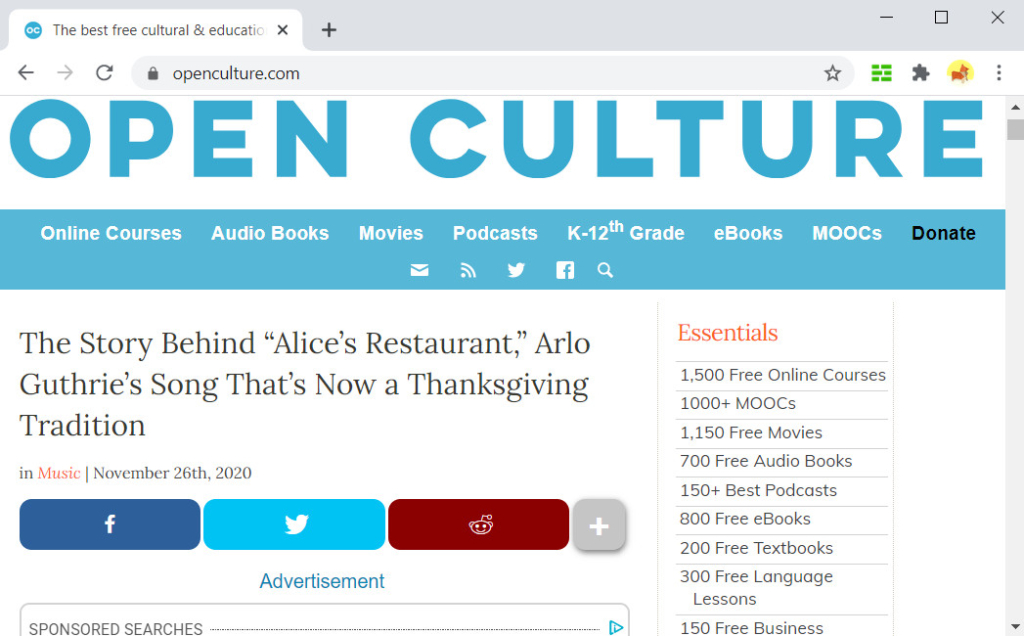
Task: Go to Podcasts section
Action: click(495, 233)
